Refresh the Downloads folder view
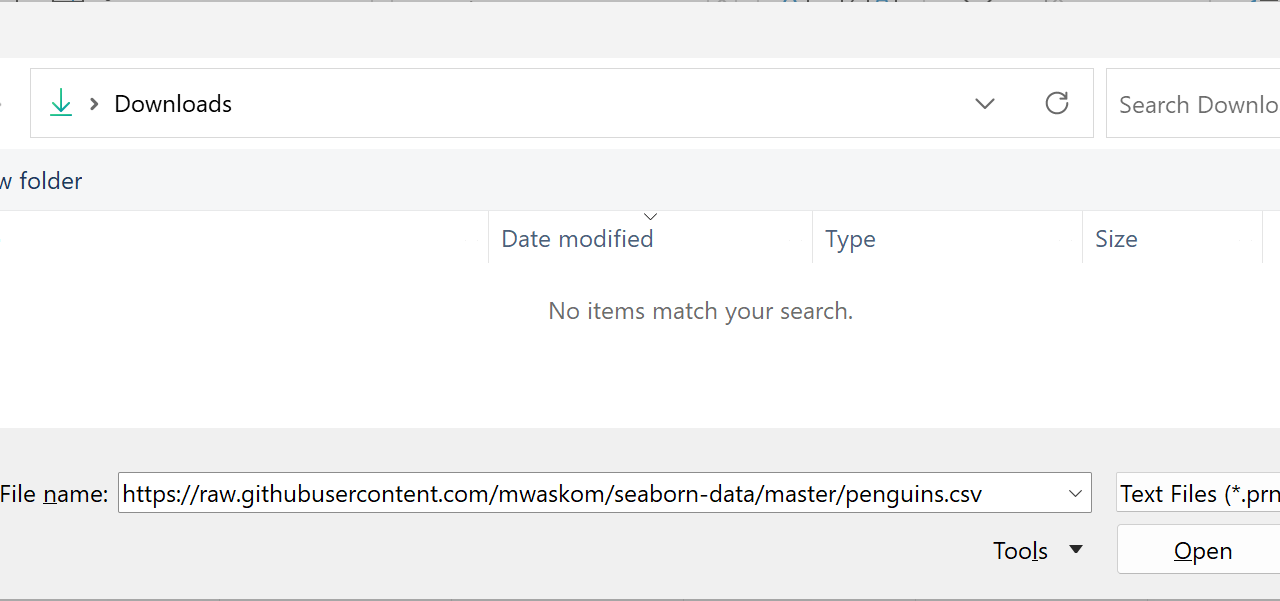1280x601 pixels. point(1057,103)
